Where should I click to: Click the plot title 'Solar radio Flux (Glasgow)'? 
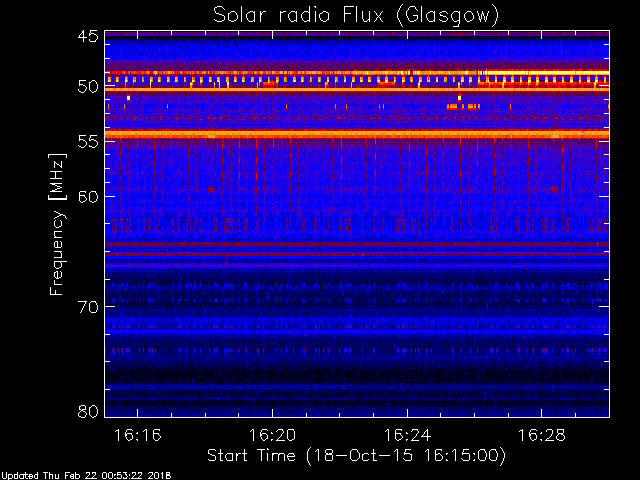coord(356,16)
